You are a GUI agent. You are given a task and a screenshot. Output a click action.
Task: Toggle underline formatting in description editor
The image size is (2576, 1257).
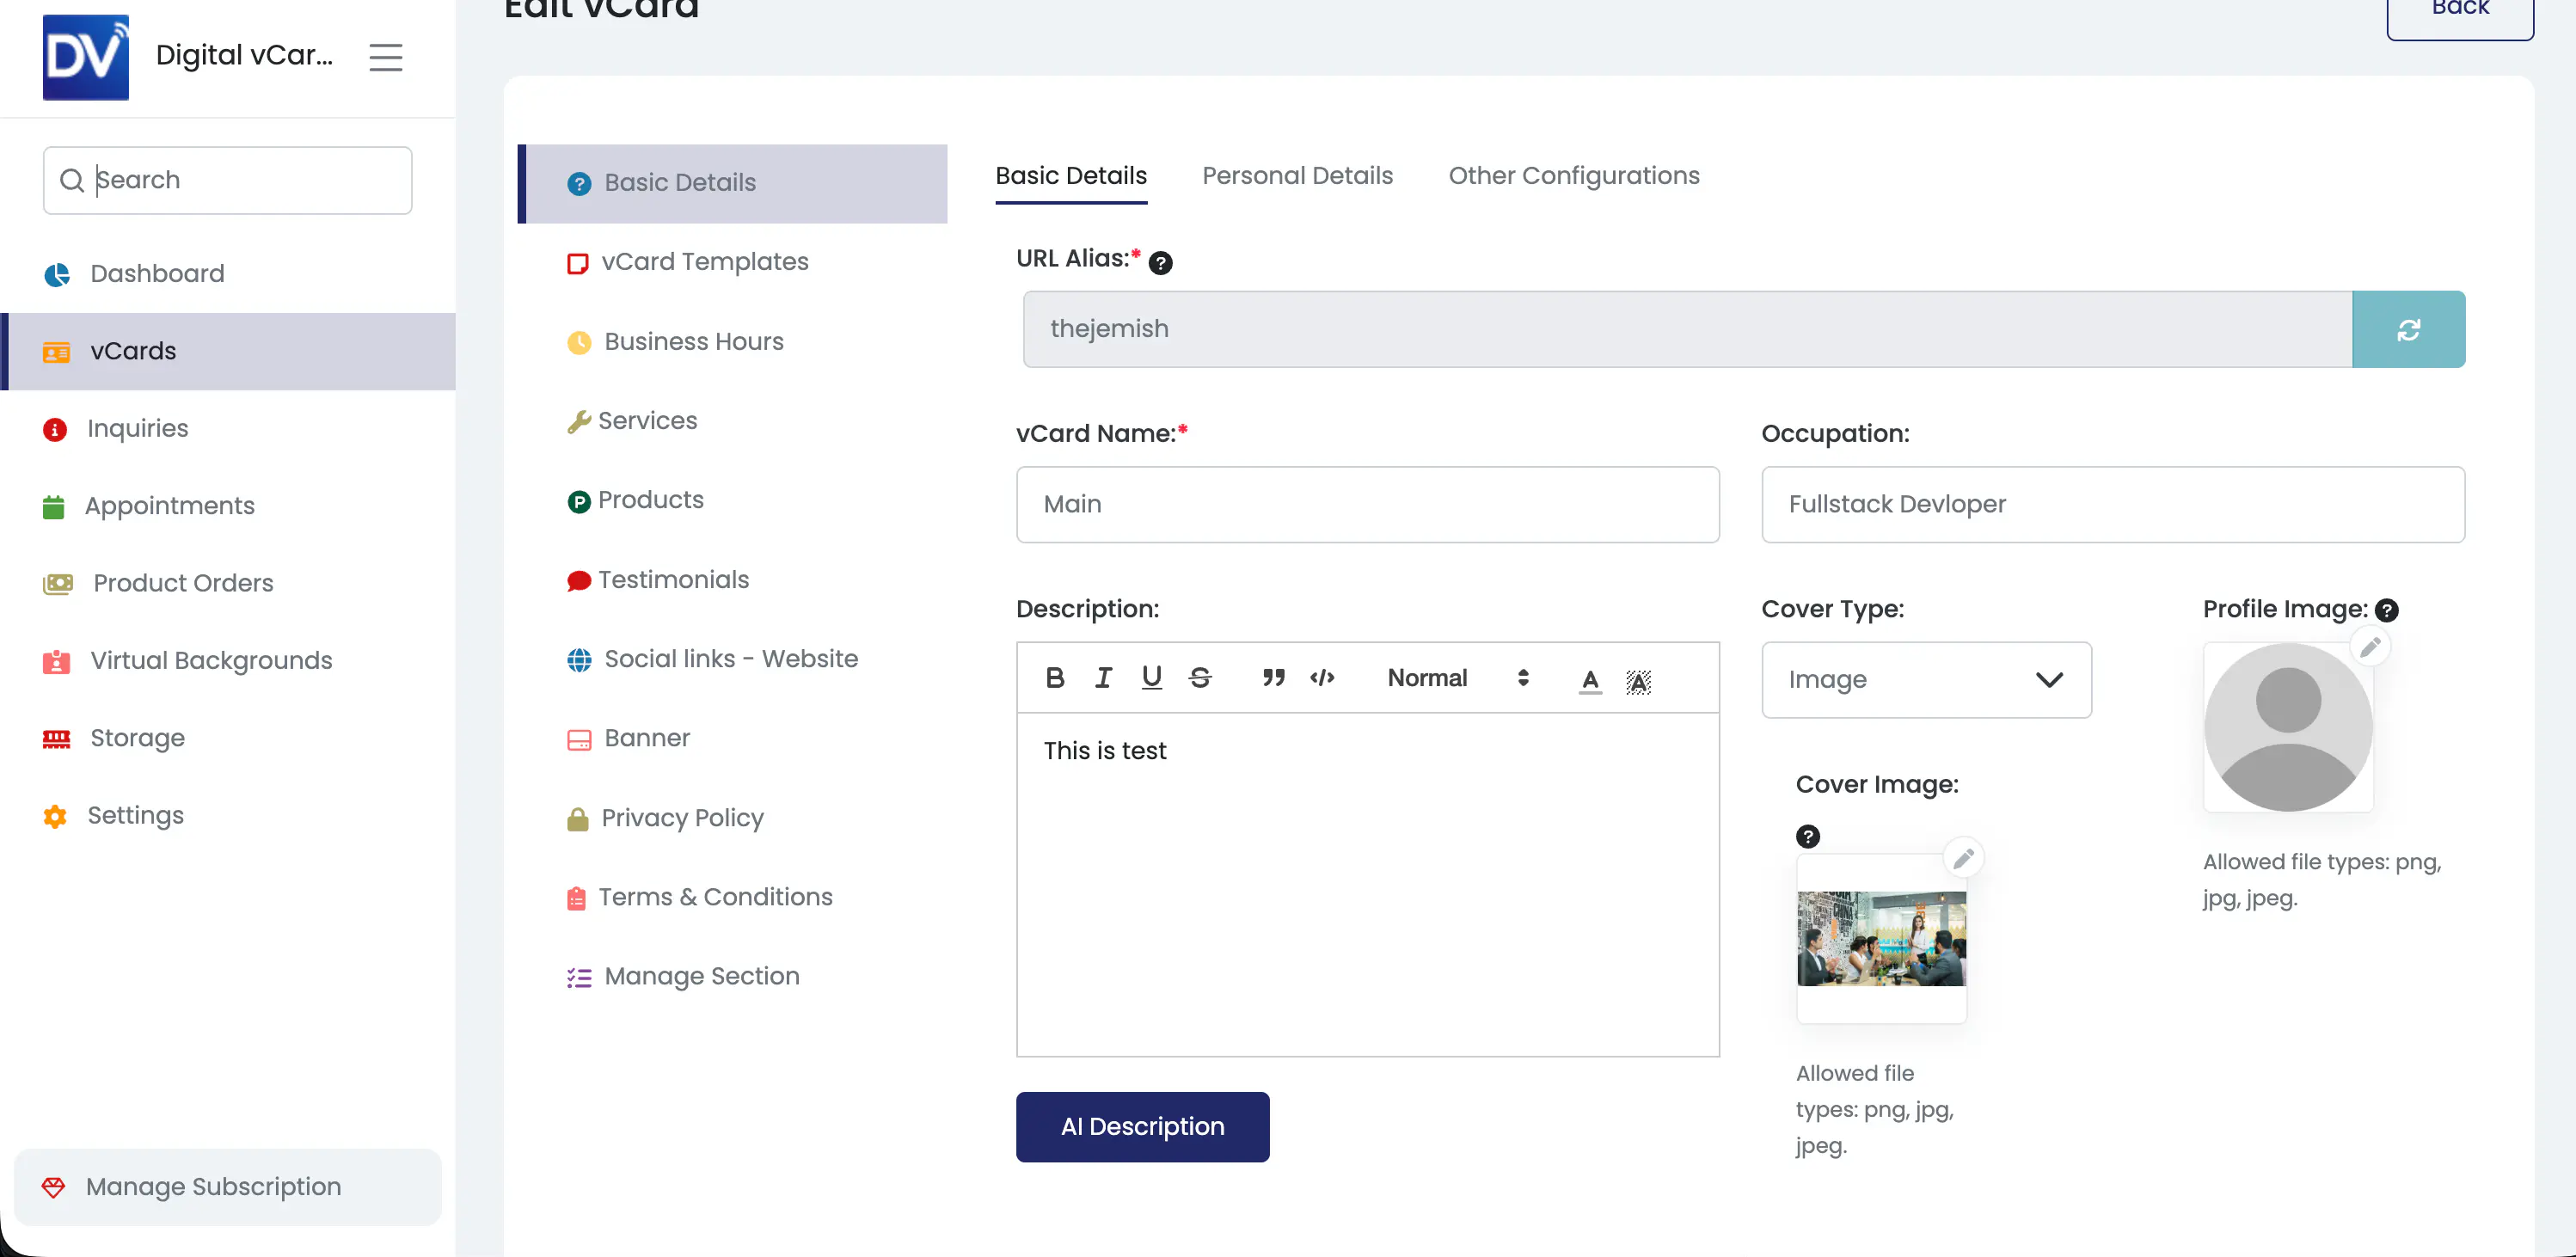1151,678
